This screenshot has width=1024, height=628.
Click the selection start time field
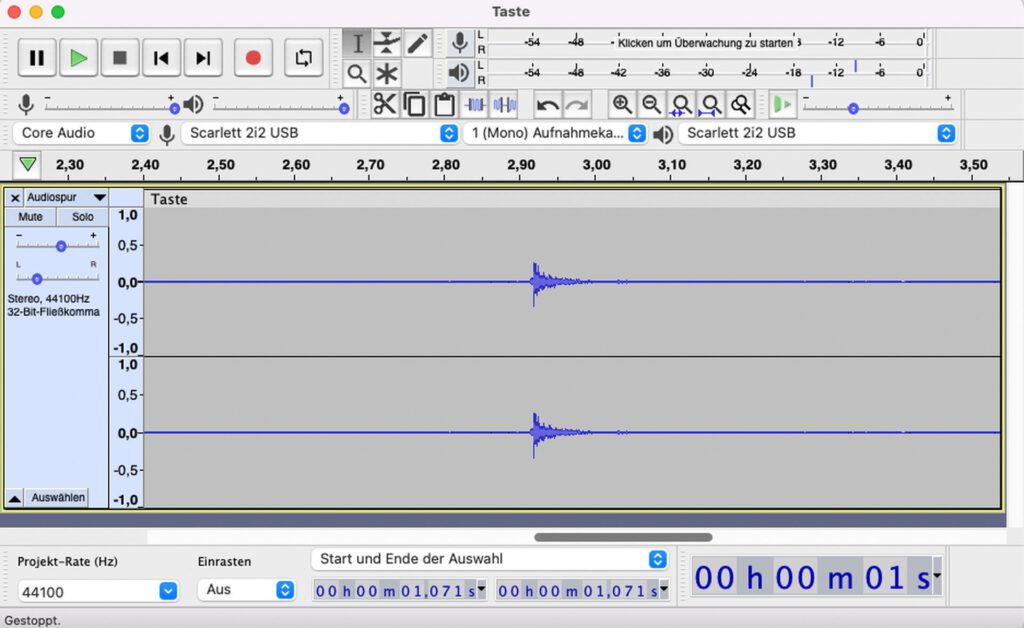tap(400, 591)
